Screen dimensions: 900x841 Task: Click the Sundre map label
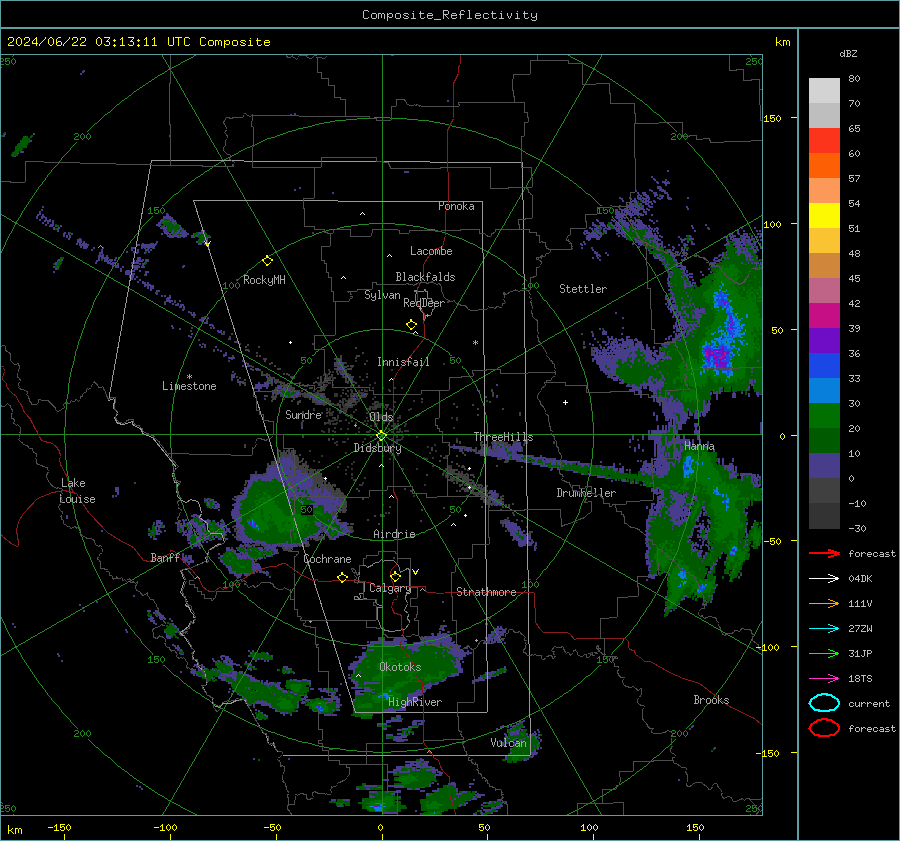(303, 414)
